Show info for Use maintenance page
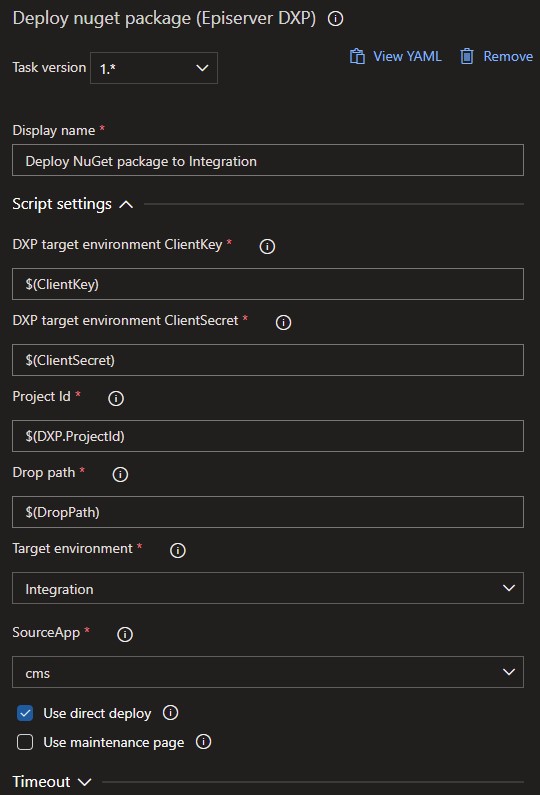Image resolution: width=540 pixels, height=795 pixels. [203, 742]
